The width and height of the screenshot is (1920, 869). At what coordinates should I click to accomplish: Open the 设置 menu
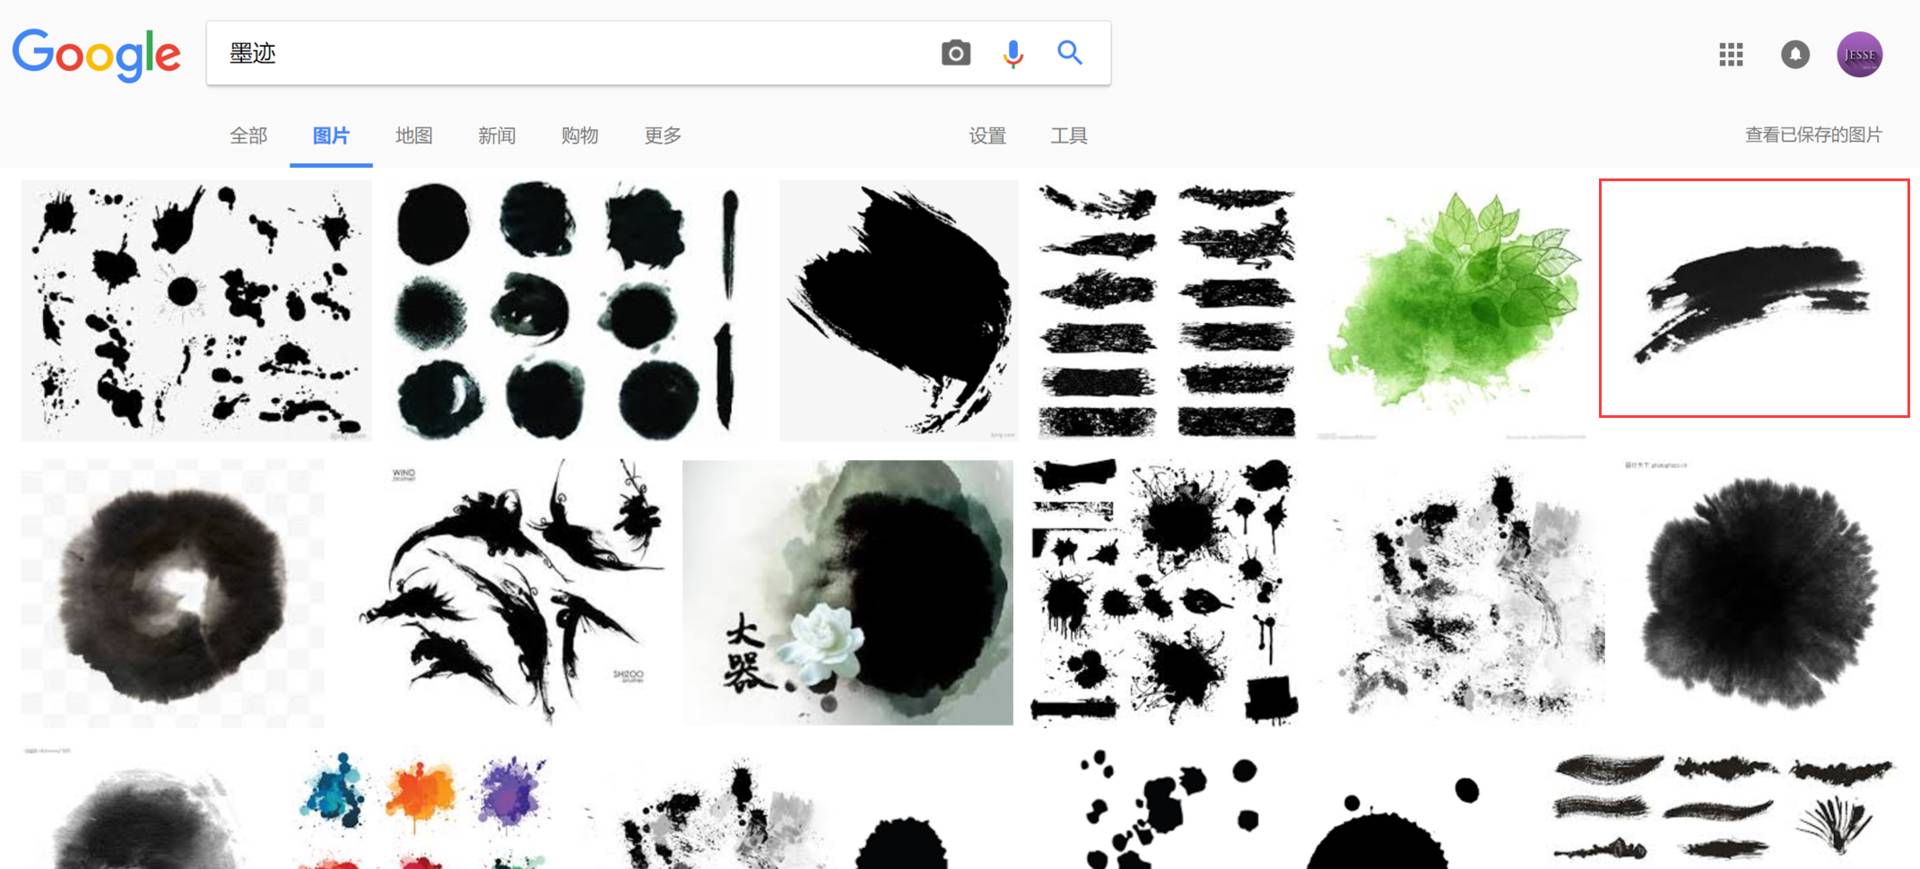coord(988,136)
